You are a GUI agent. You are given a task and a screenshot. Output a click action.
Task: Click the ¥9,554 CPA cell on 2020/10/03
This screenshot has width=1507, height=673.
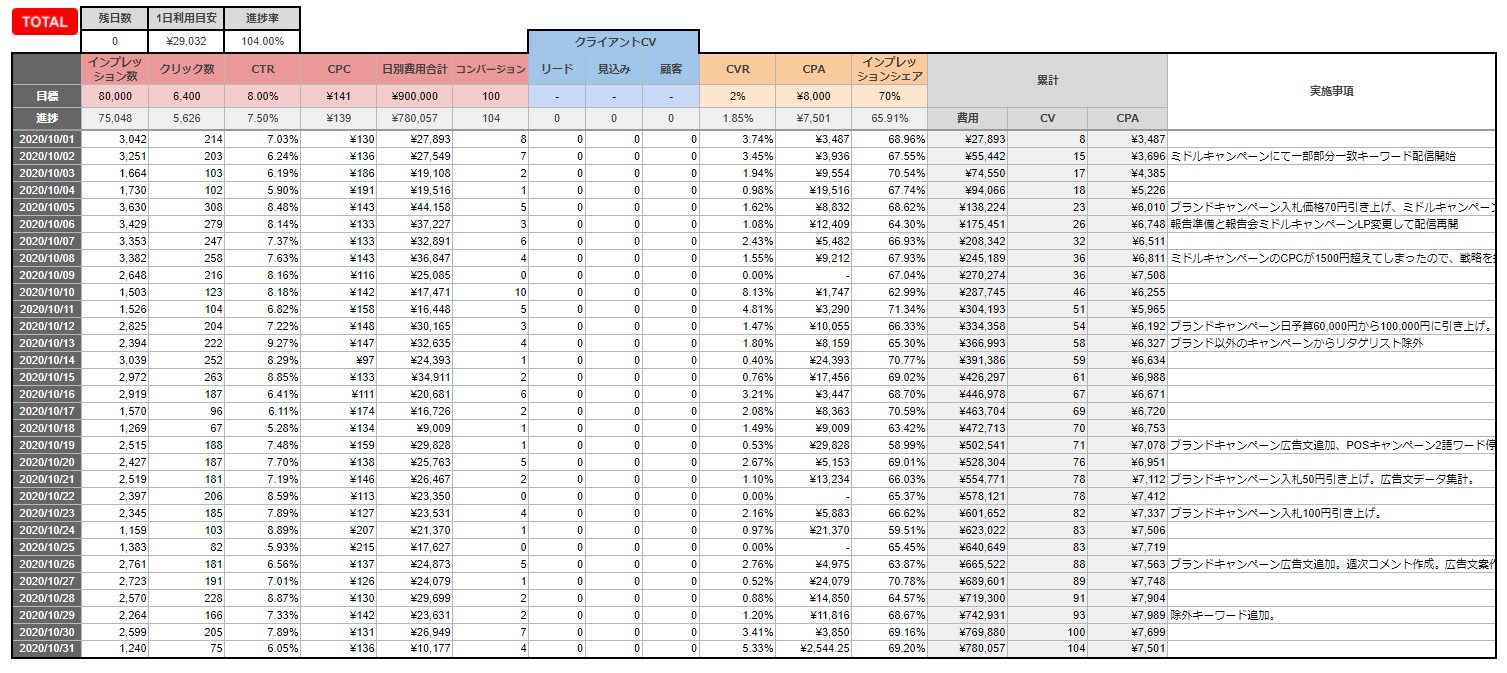tap(813, 173)
